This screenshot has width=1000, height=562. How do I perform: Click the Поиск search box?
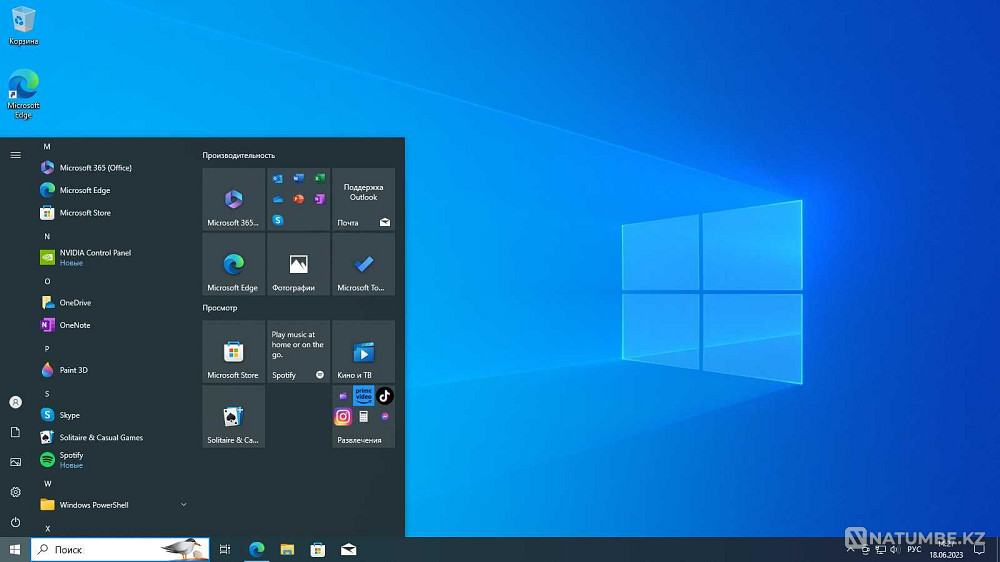(x=120, y=549)
